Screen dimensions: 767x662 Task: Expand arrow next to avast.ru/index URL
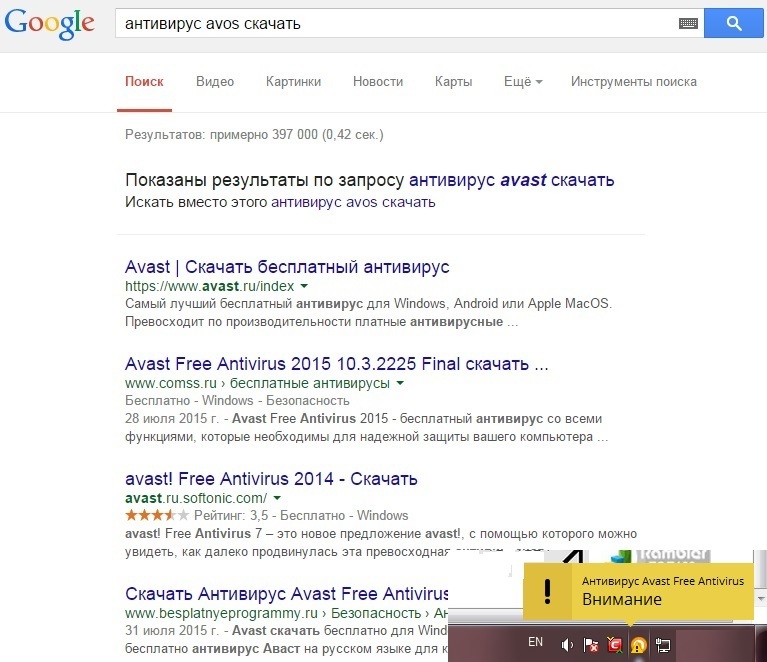click(x=304, y=286)
